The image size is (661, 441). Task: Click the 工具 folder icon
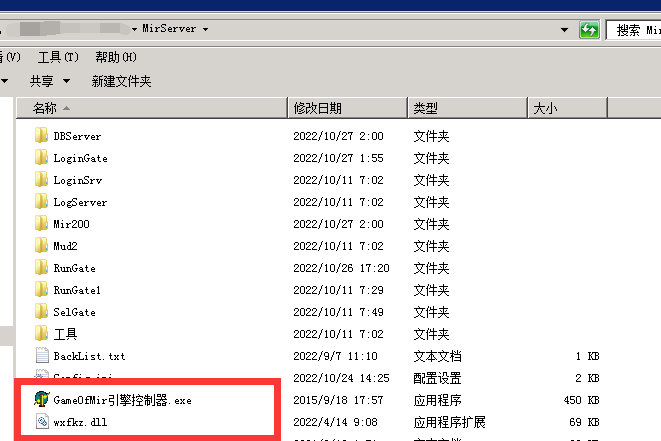tap(41, 334)
